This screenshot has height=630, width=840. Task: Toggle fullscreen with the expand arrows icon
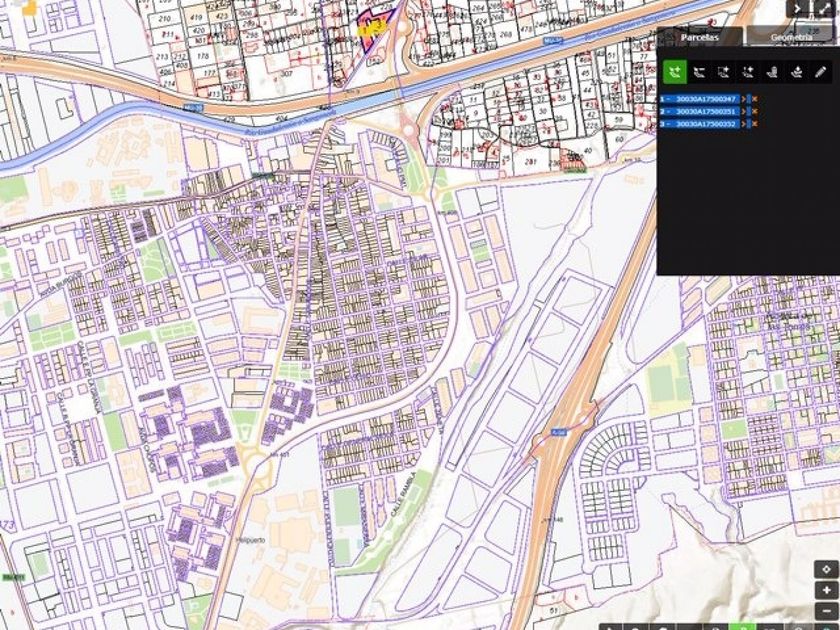[824, 8]
